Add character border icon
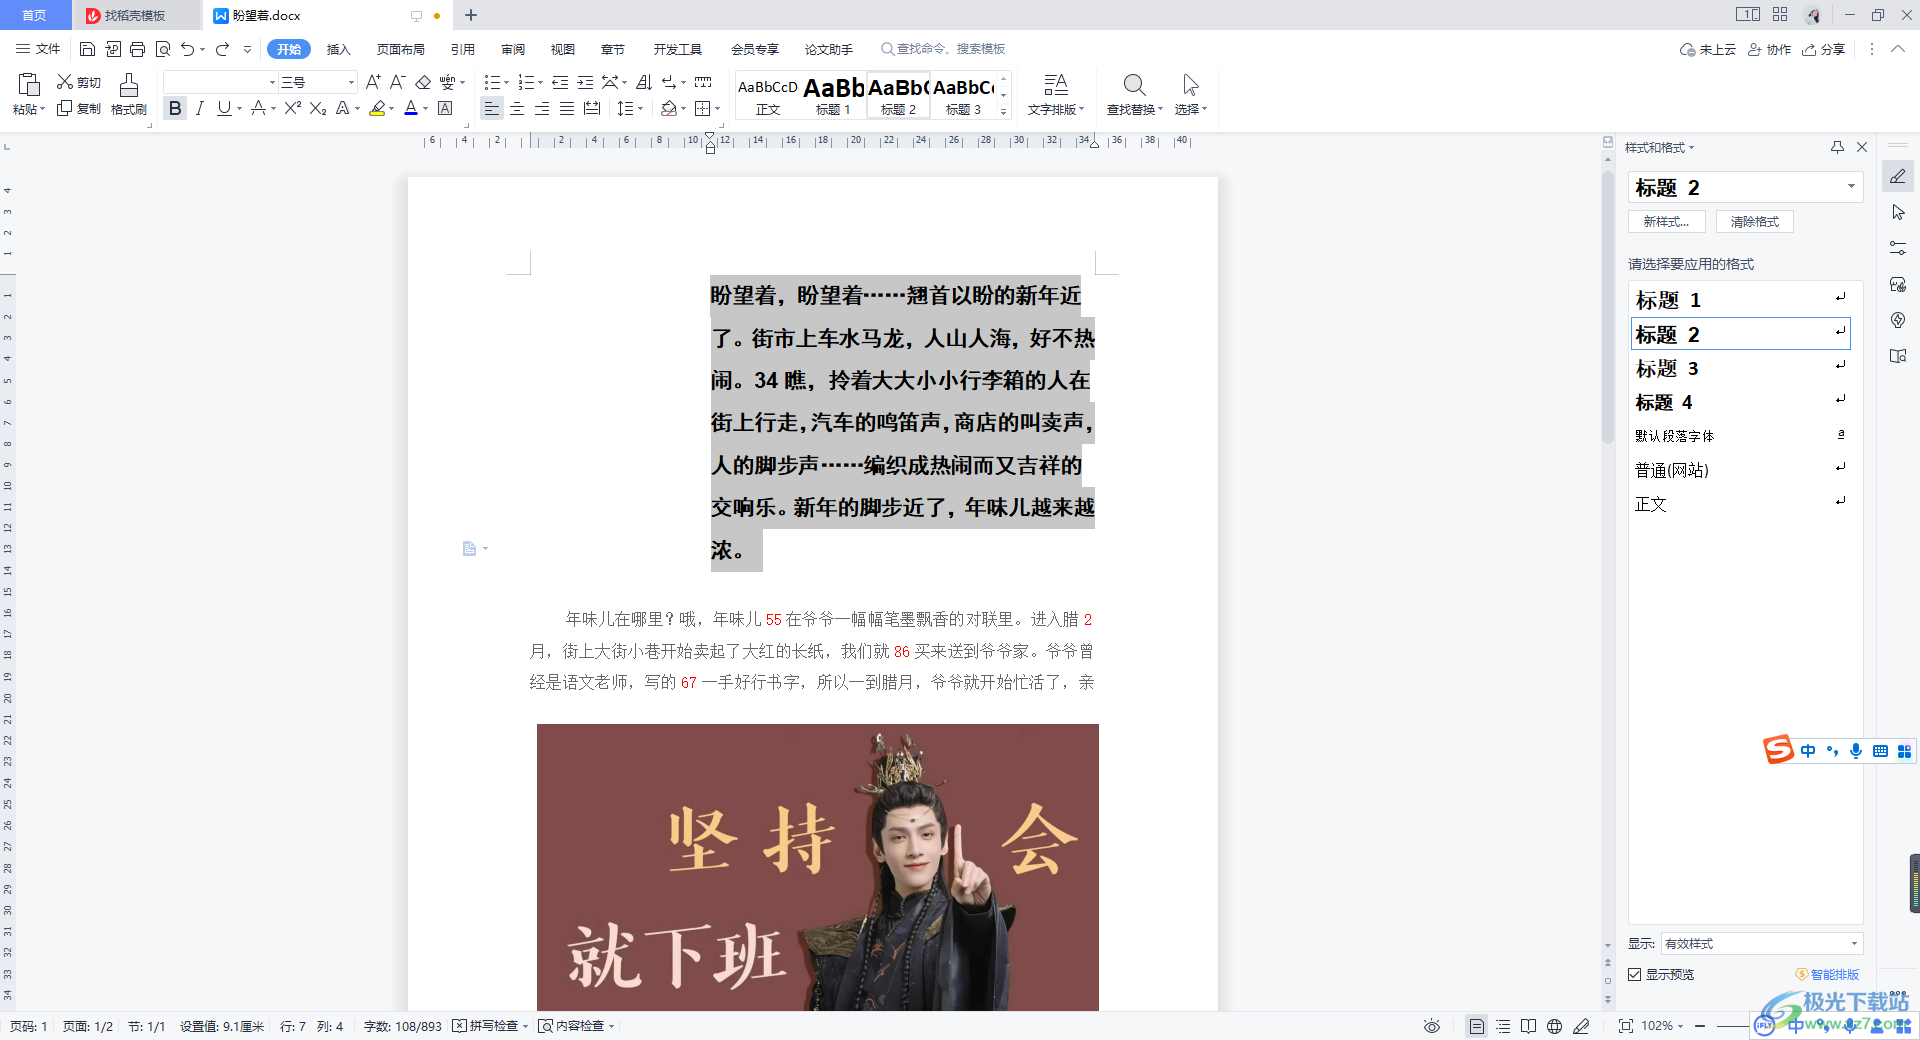Screen dimensions: 1920x1040 (x=445, y=108)
